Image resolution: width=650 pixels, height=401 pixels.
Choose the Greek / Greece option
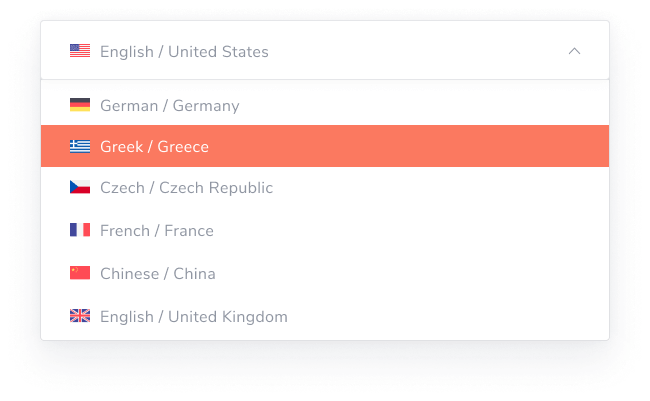[154, 147]
